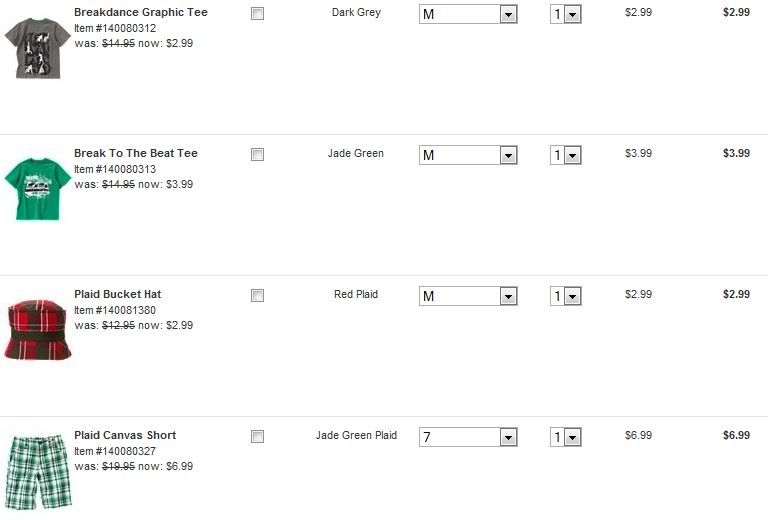Click the Break To The Beat Tee title
The width and height of the screenshot is (768, 520).
pyautogui.click(x=136, y=154)
